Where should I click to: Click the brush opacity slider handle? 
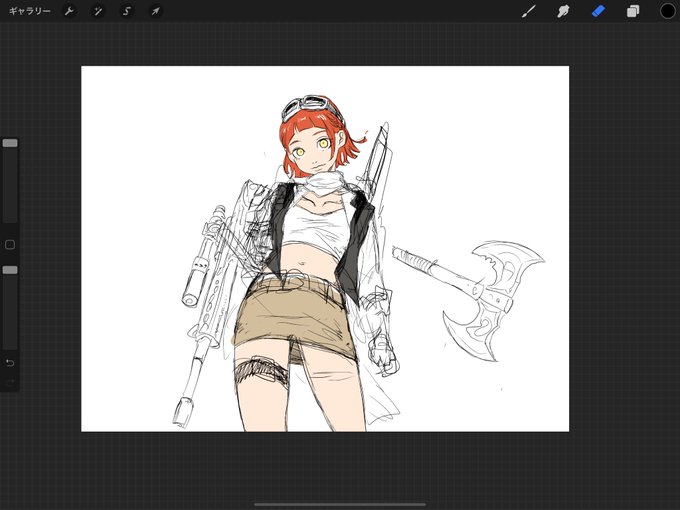pyautogui.click(x=10, y=270)
